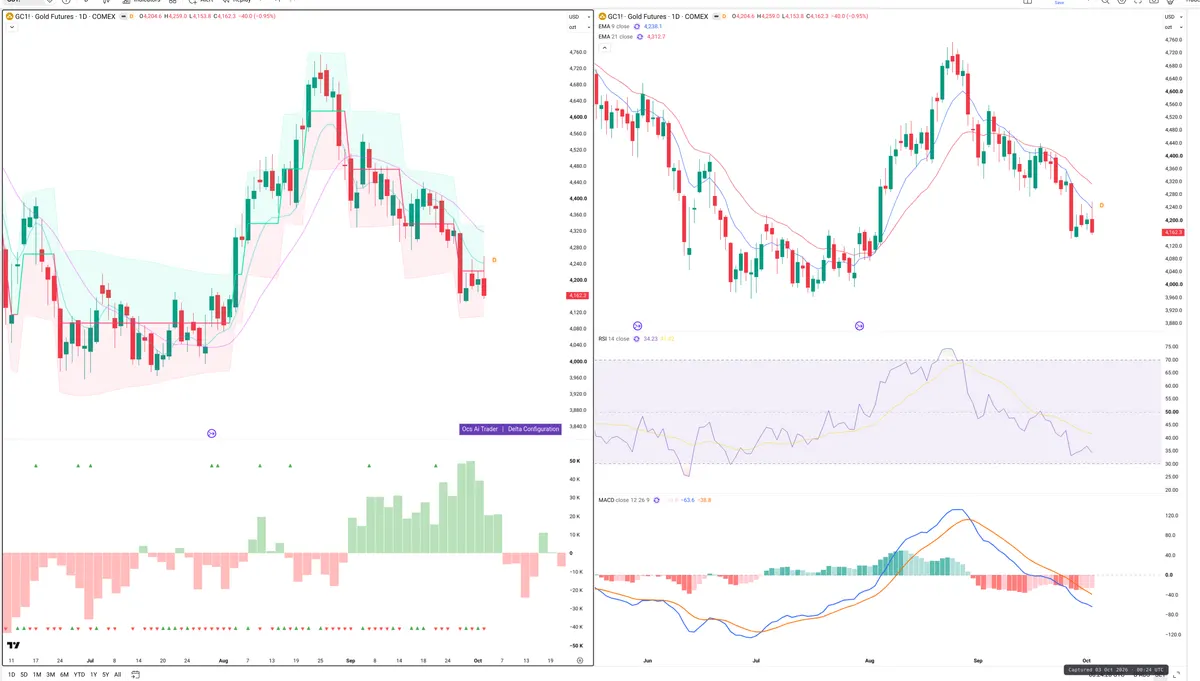Screen dimensions: 1200x681
Task: Click the flag icon beside right chart title
Action: coord(717,17)
